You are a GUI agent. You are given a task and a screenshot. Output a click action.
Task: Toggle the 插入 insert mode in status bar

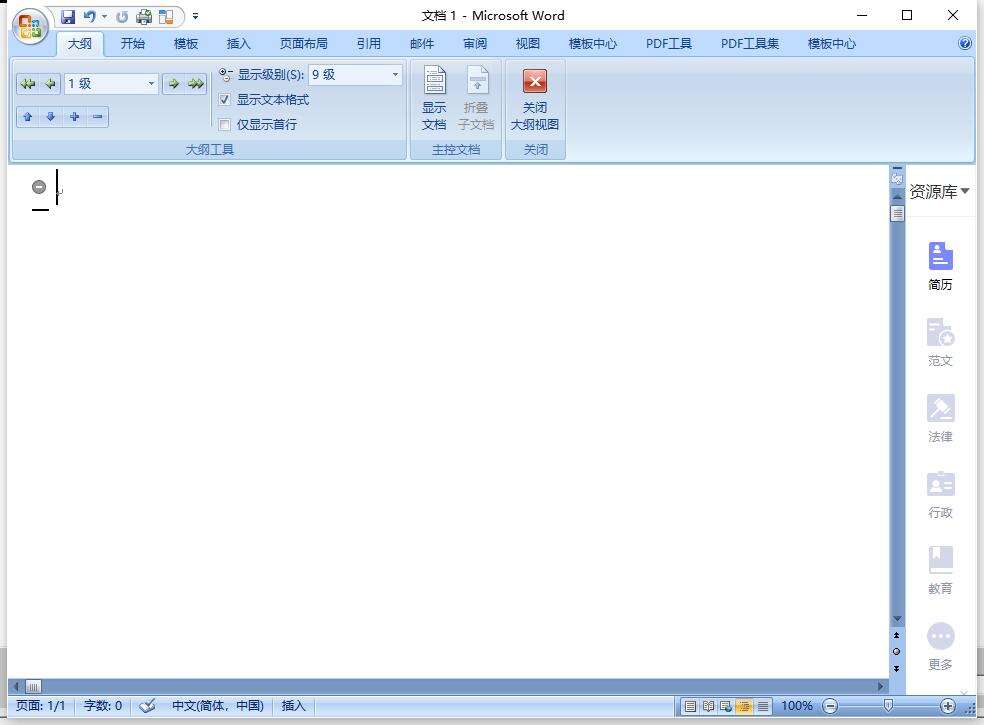pyautogui.click(x=293, y=706)
